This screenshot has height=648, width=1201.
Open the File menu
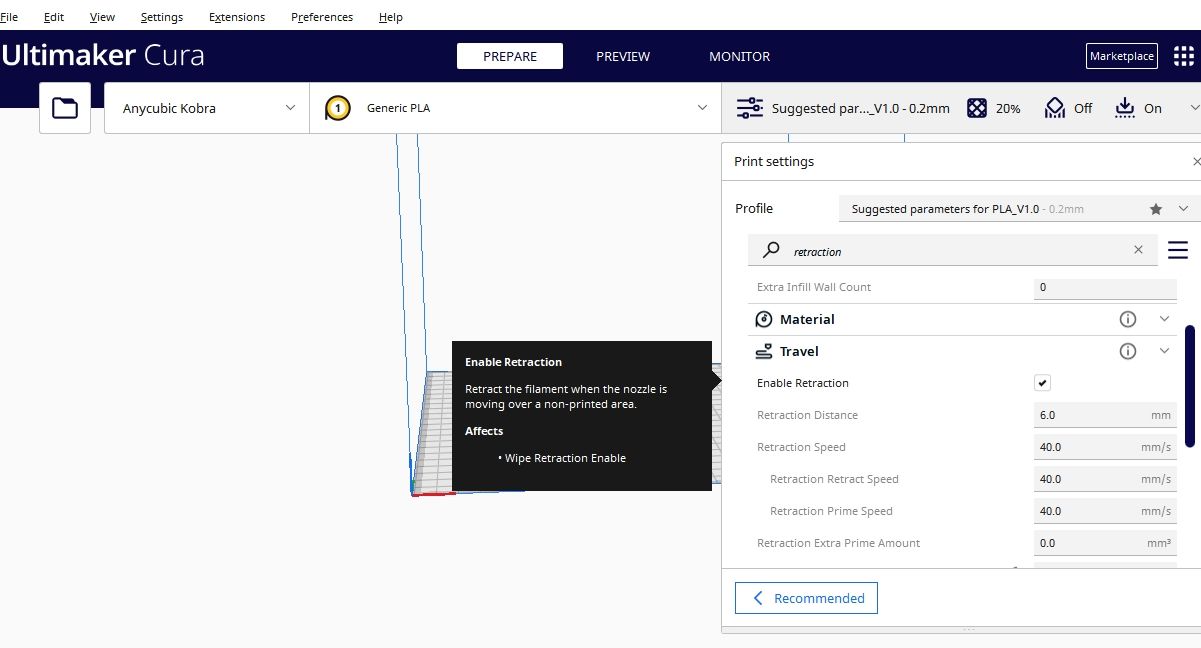pos(9,17)
